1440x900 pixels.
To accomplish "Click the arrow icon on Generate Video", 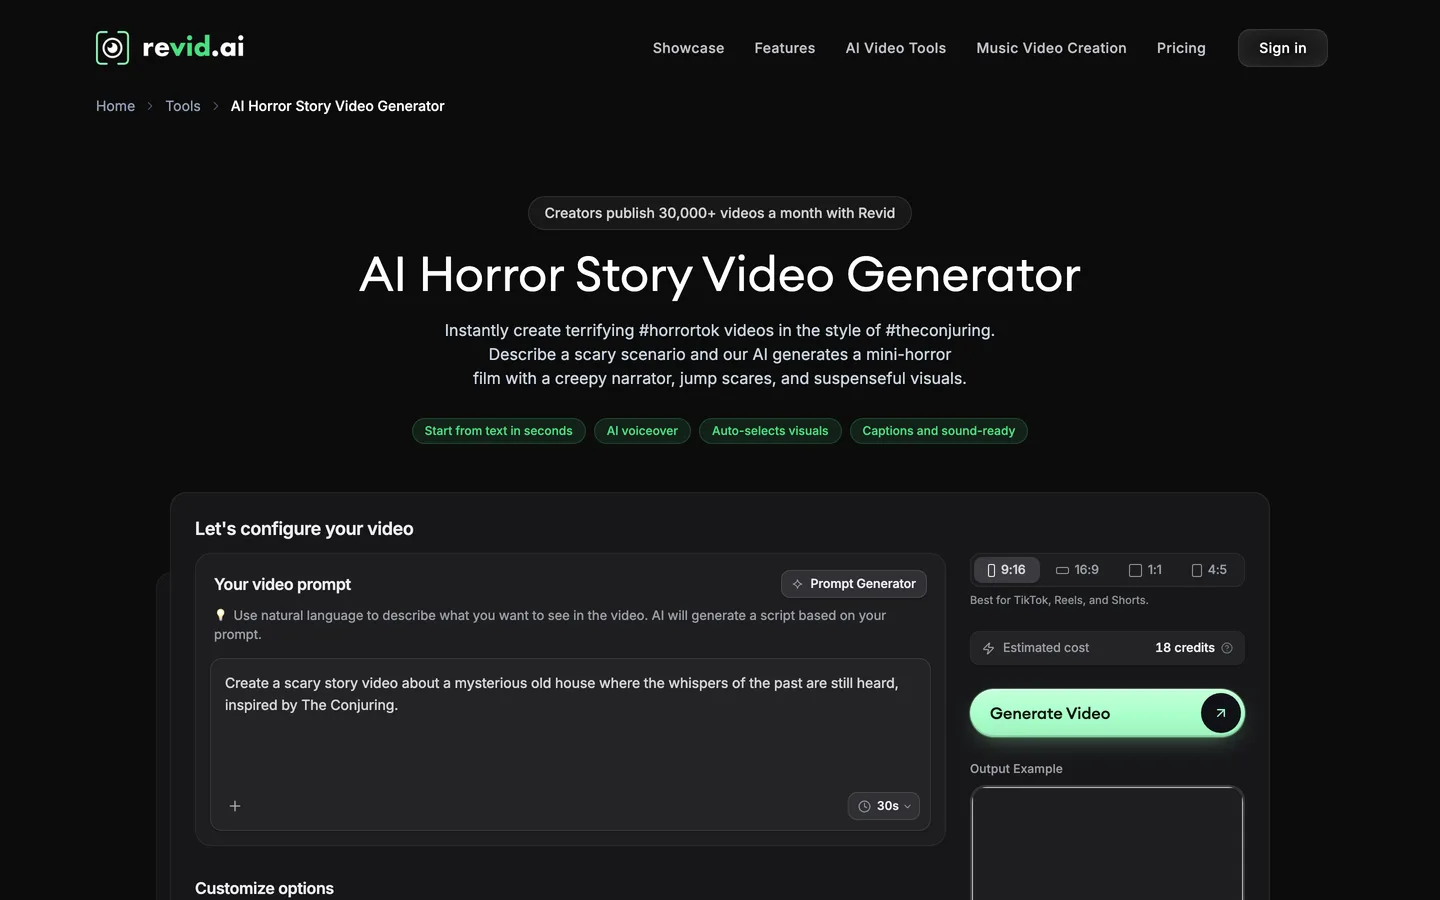I will tap(1220, 713).
